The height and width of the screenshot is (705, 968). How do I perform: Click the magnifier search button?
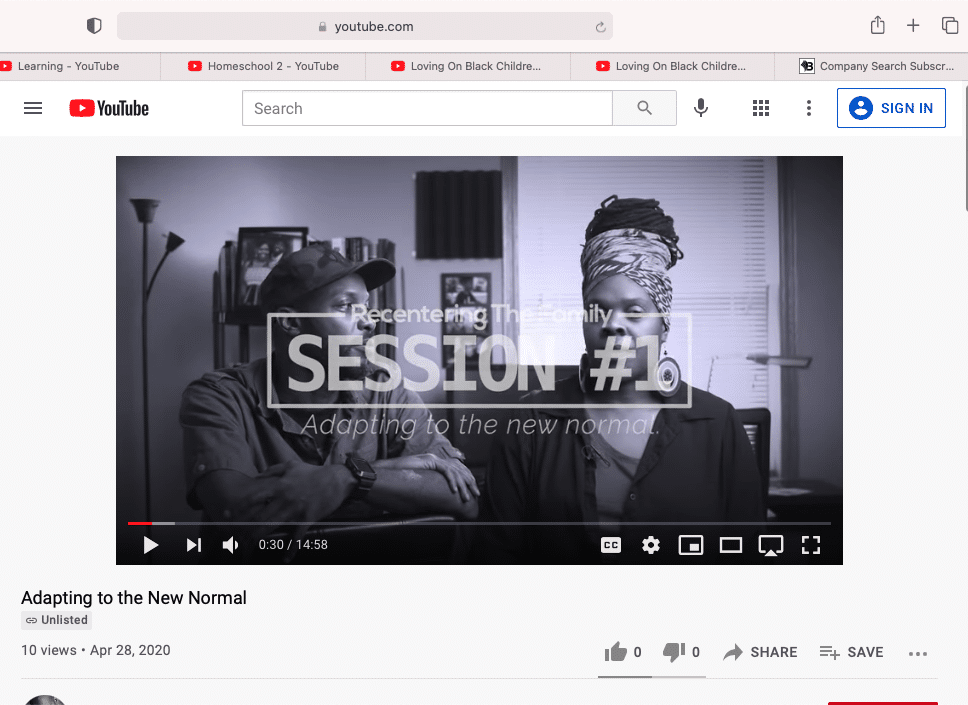[x=645, y=108]
